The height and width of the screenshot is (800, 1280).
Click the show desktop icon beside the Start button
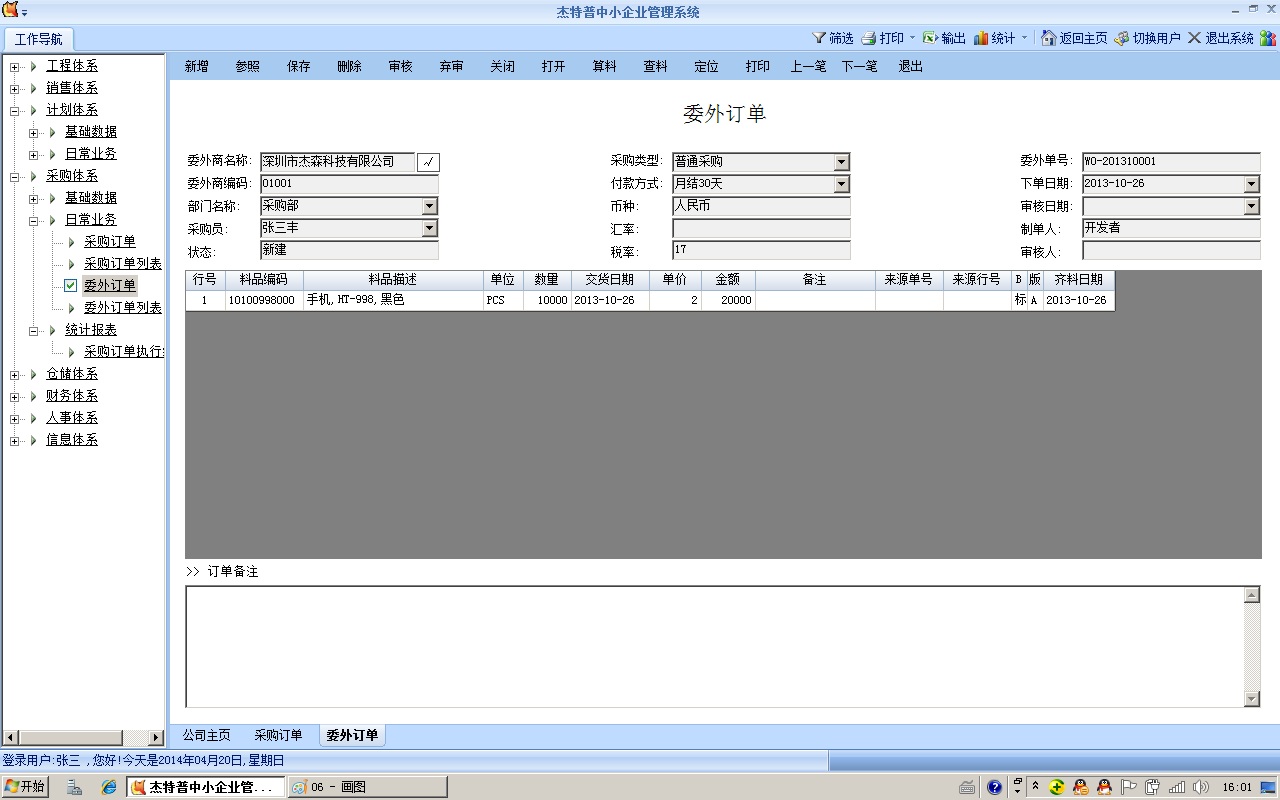pos(75,787)
